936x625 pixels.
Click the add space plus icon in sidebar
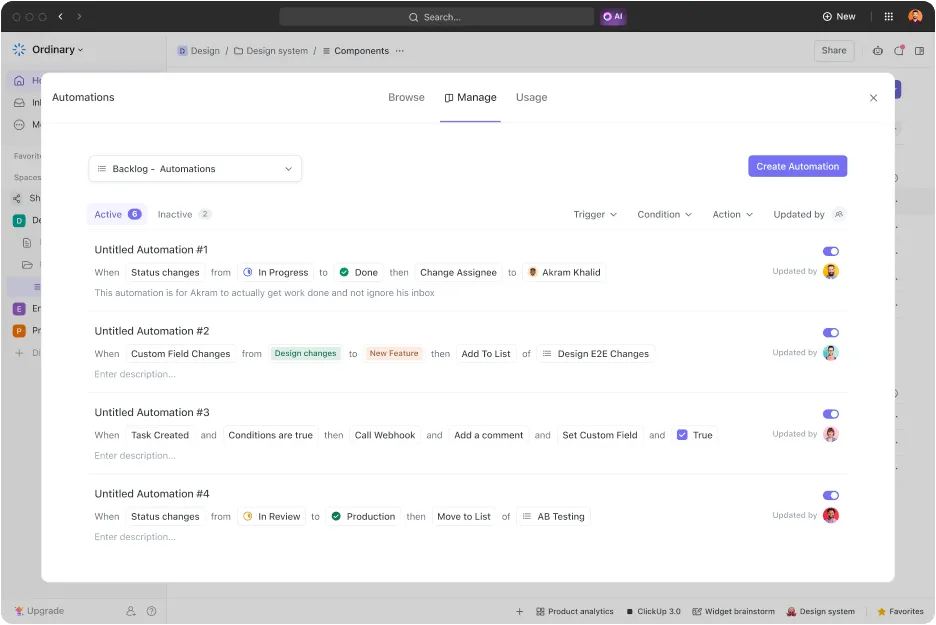19,353
